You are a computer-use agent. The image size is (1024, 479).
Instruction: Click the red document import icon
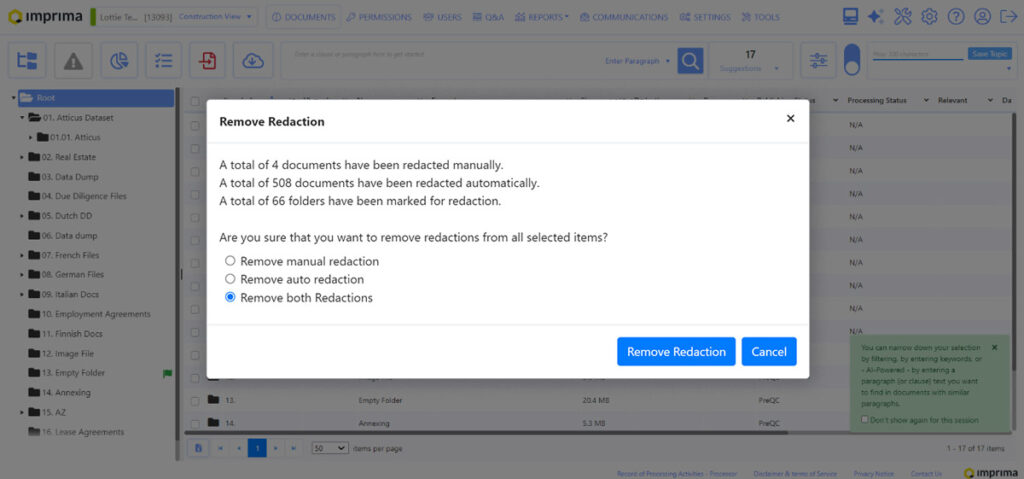208,61
